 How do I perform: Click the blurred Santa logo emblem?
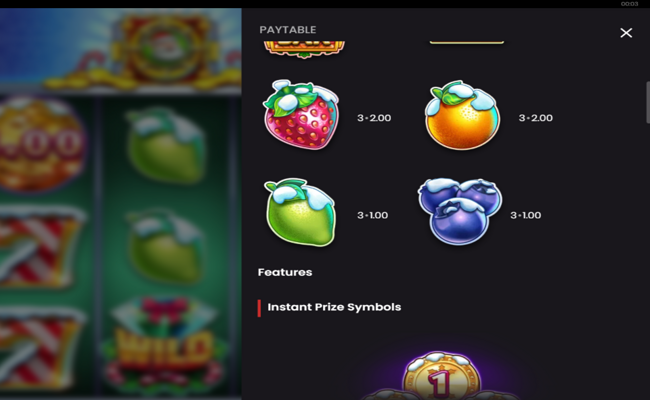coord(166,48)
